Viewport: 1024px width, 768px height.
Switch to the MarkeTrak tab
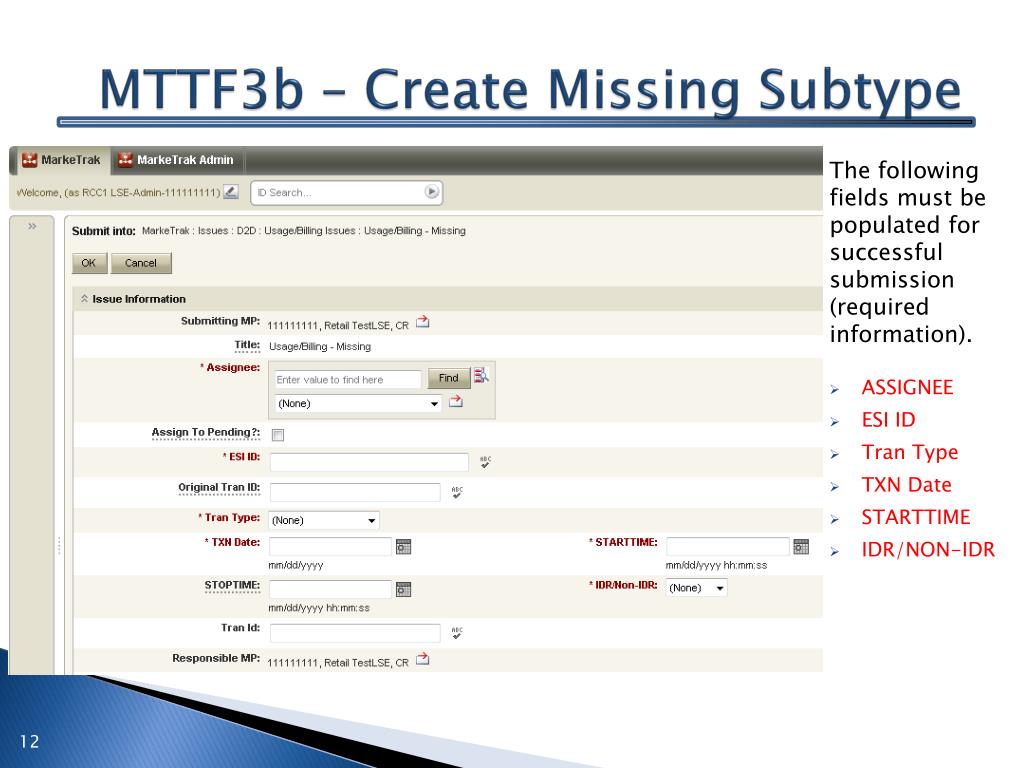[x=61, y=160]
